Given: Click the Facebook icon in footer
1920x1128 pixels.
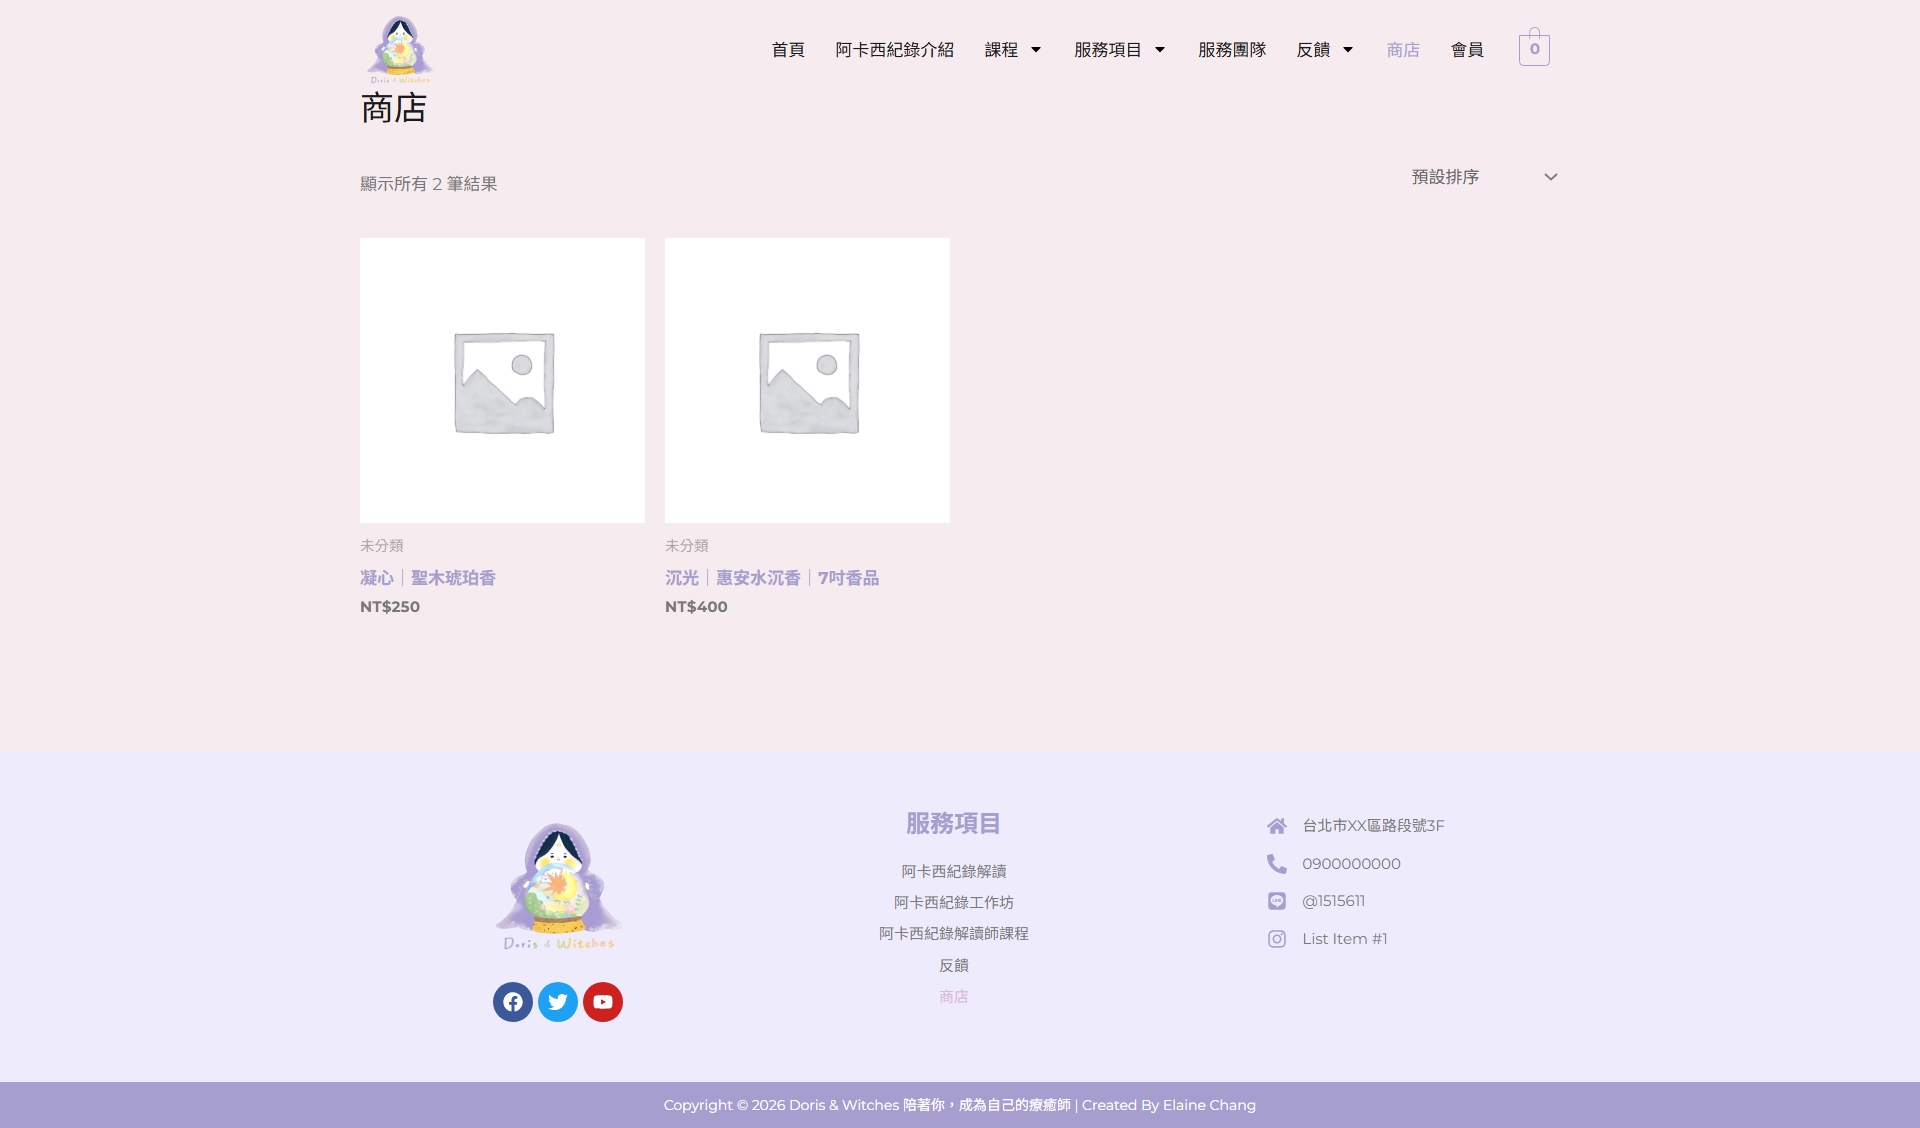Looking at the screenshot, I should pos(513,1002).
